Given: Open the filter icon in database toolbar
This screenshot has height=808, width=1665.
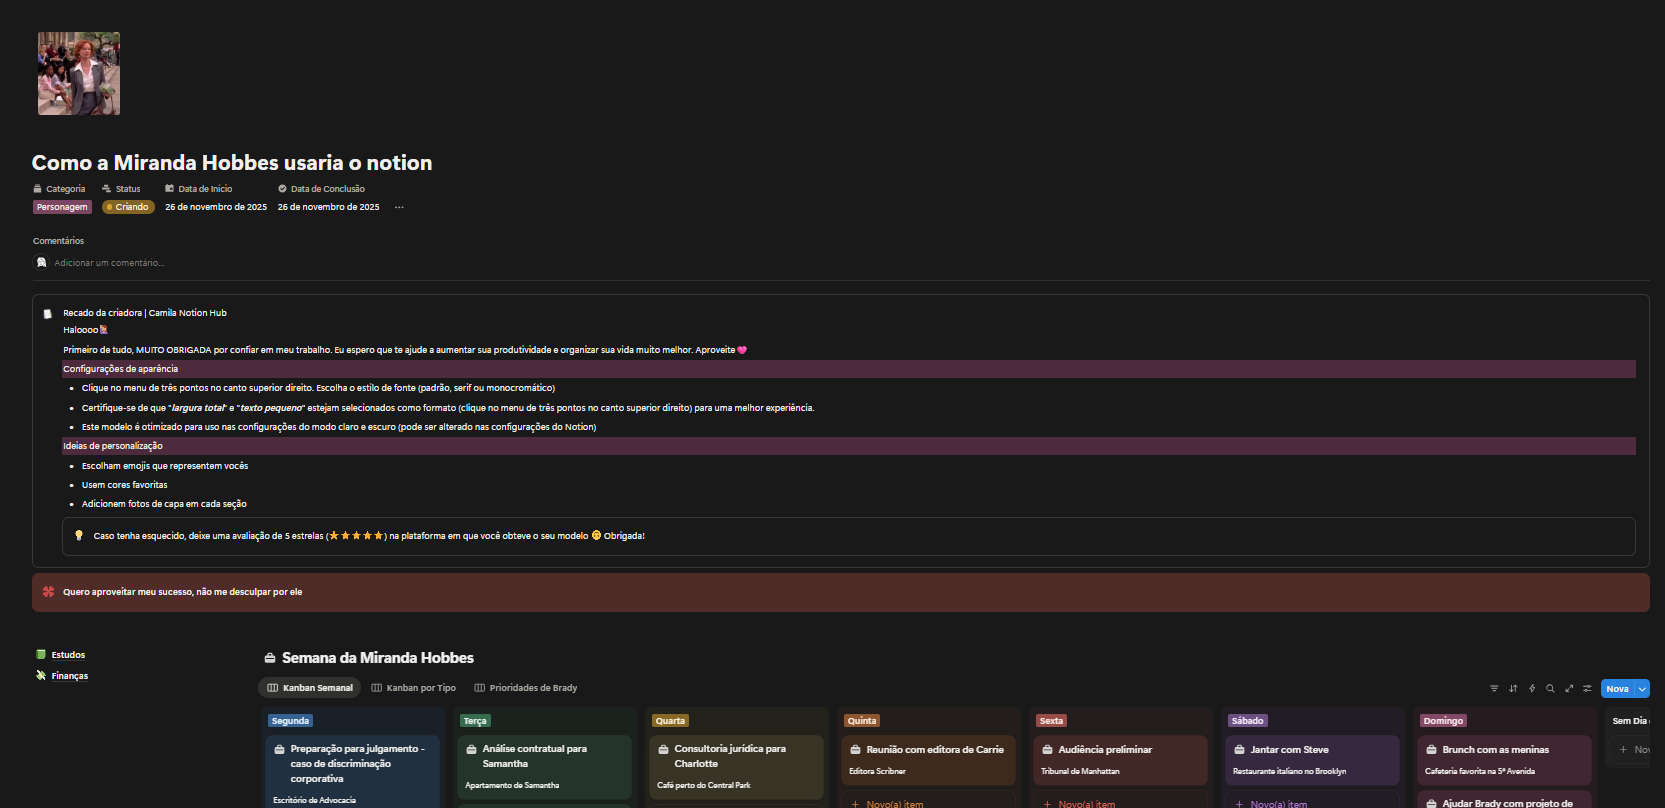Looking at the screenshot, I should tap(1494, 689).
